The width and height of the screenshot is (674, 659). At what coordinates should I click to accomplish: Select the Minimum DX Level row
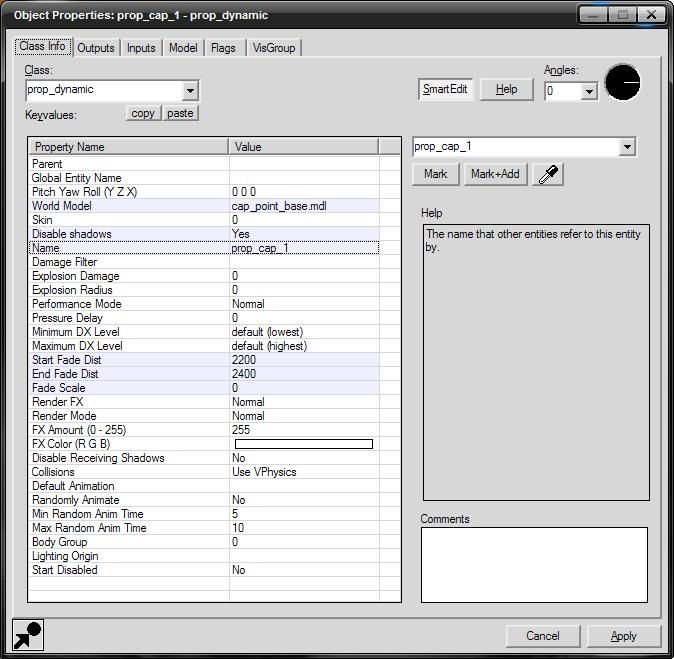[x=204, y=332]
